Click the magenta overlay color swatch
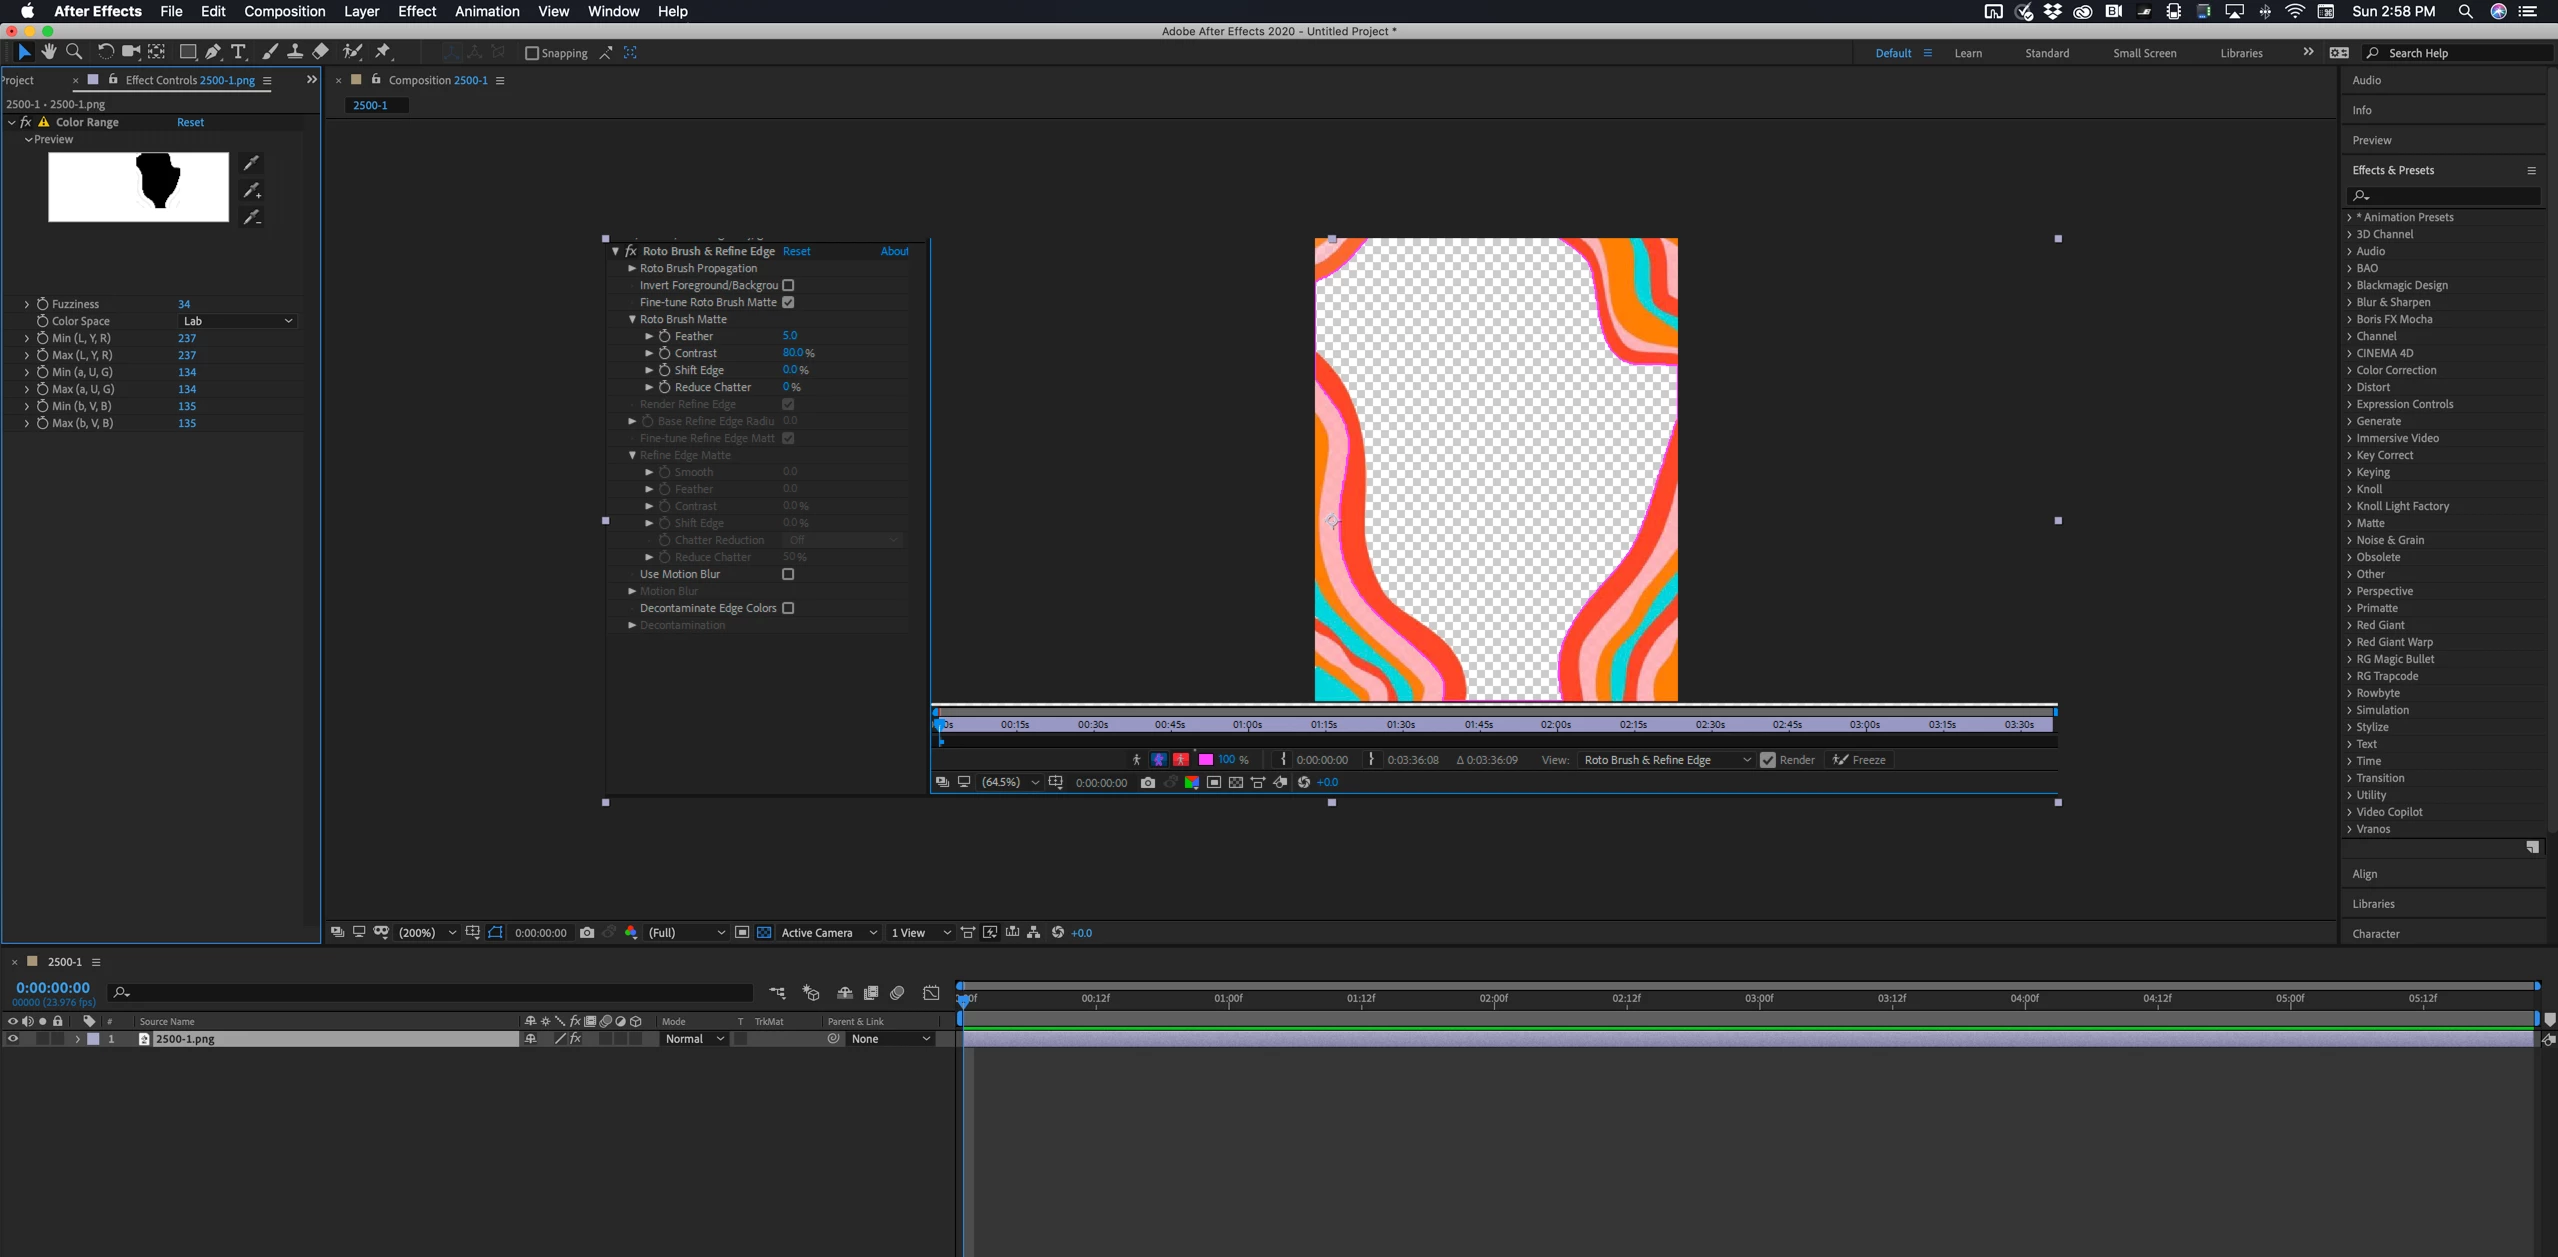The height and width of the screenshot is (1257, 2558). click(x=1205, y=760)
